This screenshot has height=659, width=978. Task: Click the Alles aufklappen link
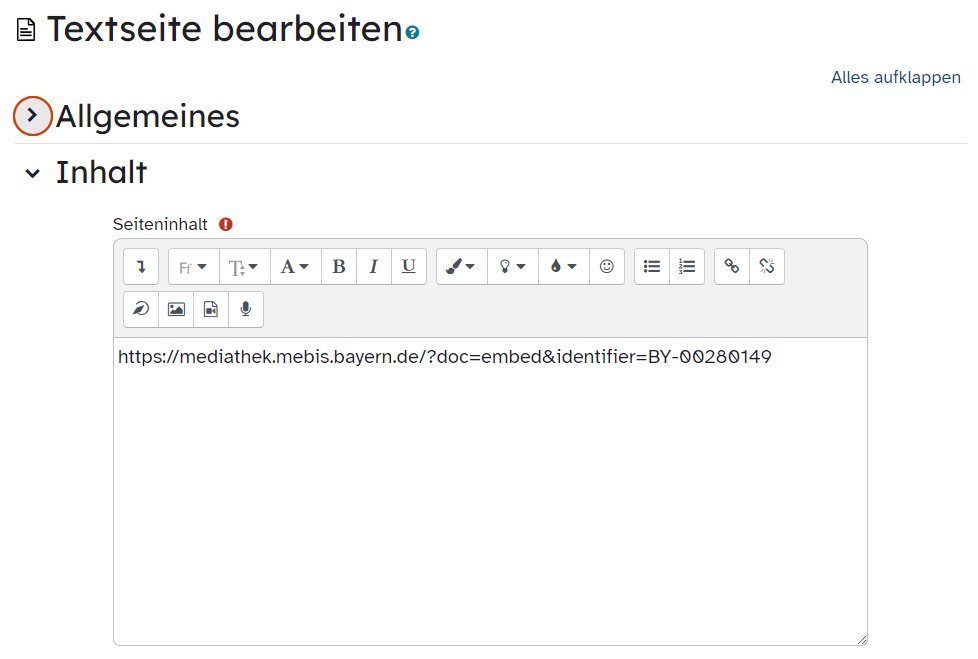[x=896, y=77]
